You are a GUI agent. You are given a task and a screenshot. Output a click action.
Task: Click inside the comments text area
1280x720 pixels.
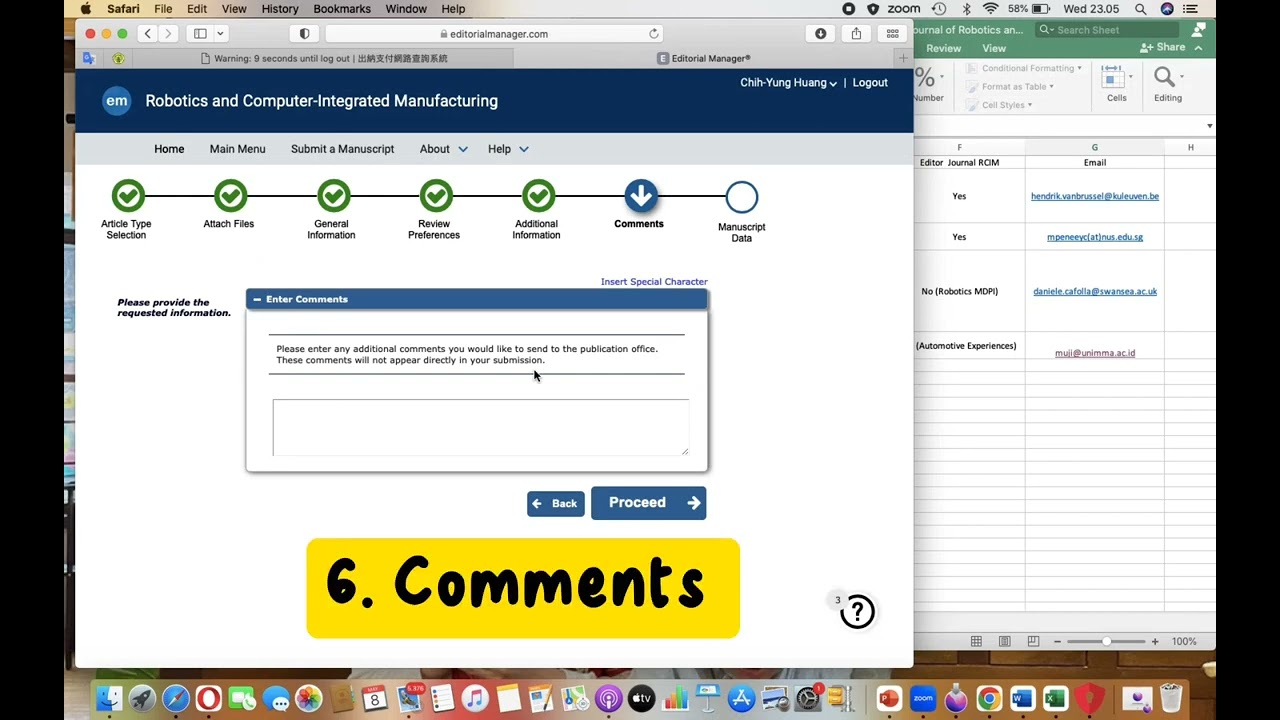coord(481,427)
